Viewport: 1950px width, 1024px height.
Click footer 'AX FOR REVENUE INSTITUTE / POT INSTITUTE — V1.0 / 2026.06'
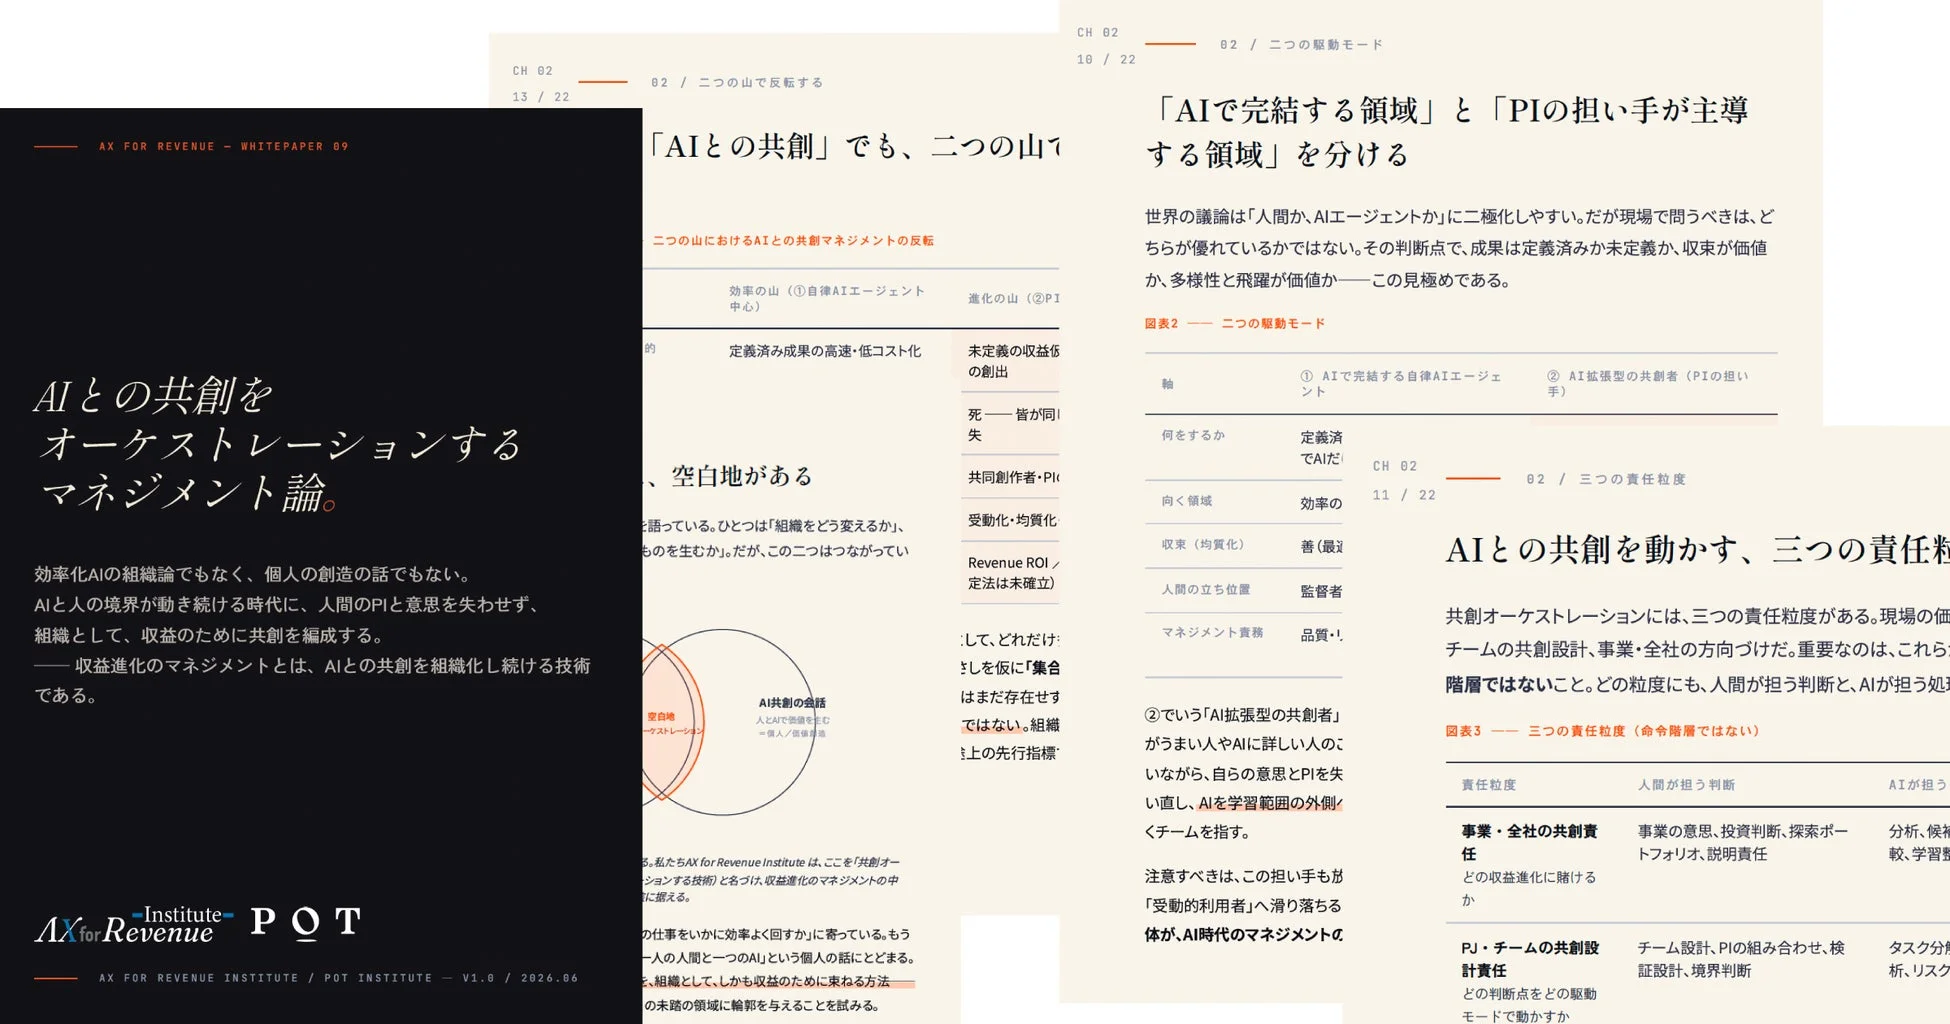point(338,978)
